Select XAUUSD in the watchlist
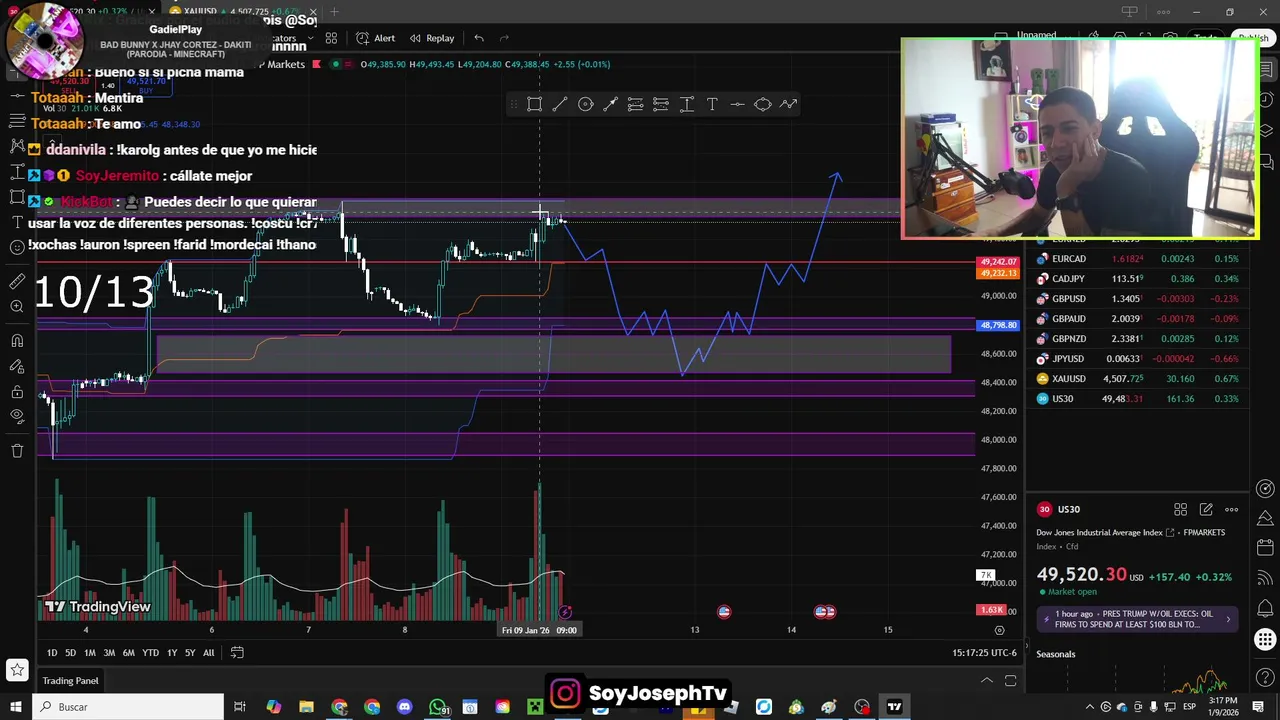The height and width of the screenshot is (720, 1280). coord(1138,379)
